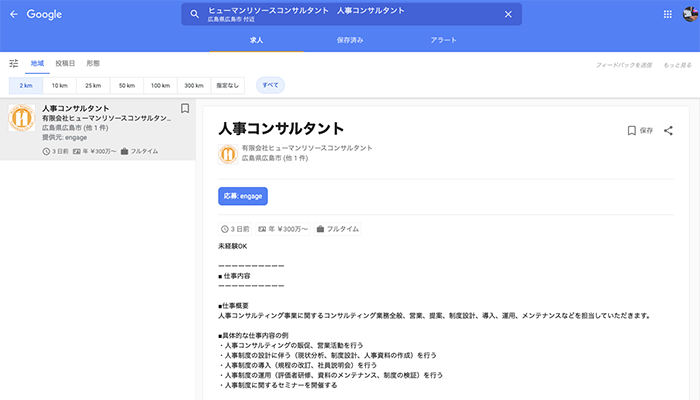Switch to the アラート tab
Viewport: 700px width, 400px height.
tap(443, 40)
